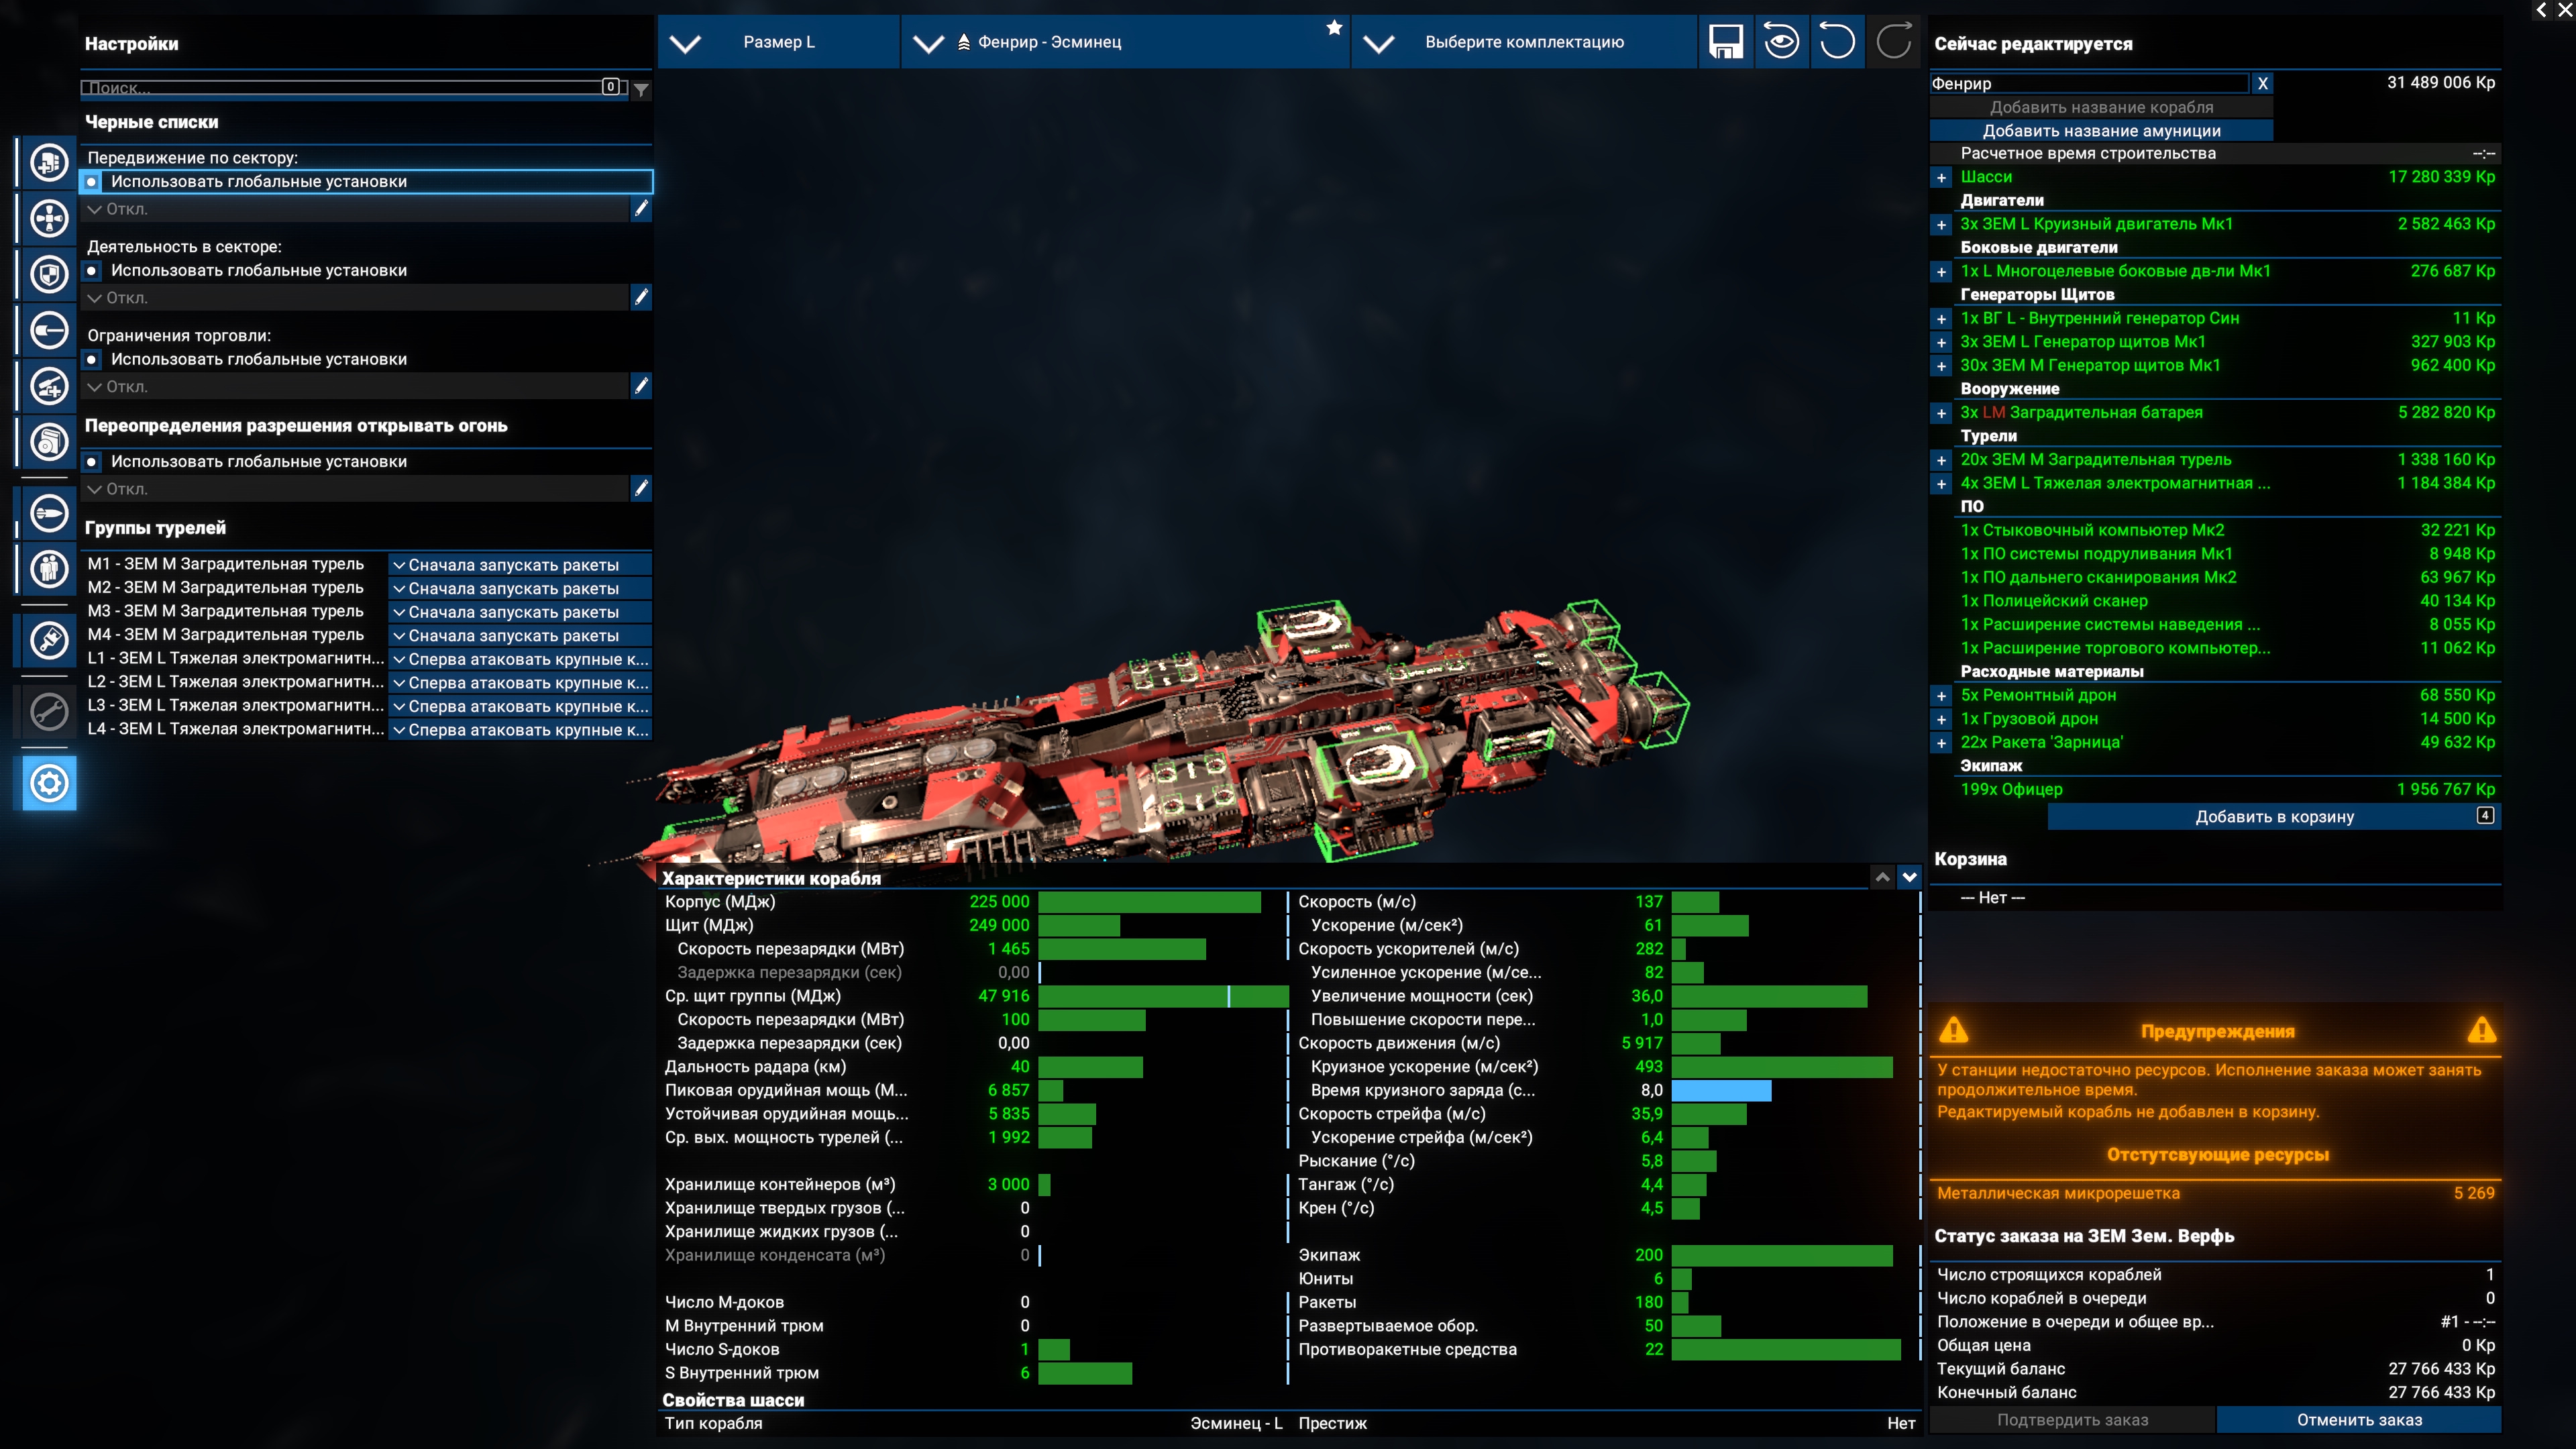Click the reset camera view eye icon
Screen dimensions: 2576x1449
click(1781, 42)
